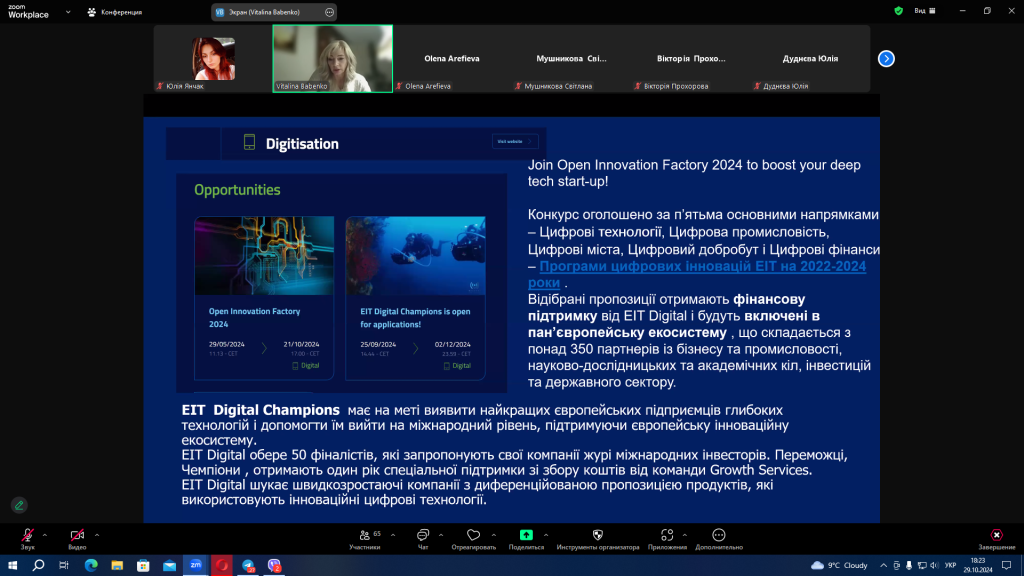Show next participants with the blue arrow
The height and width of the screenshot is (576, 1024).
[x=886, y=59]
